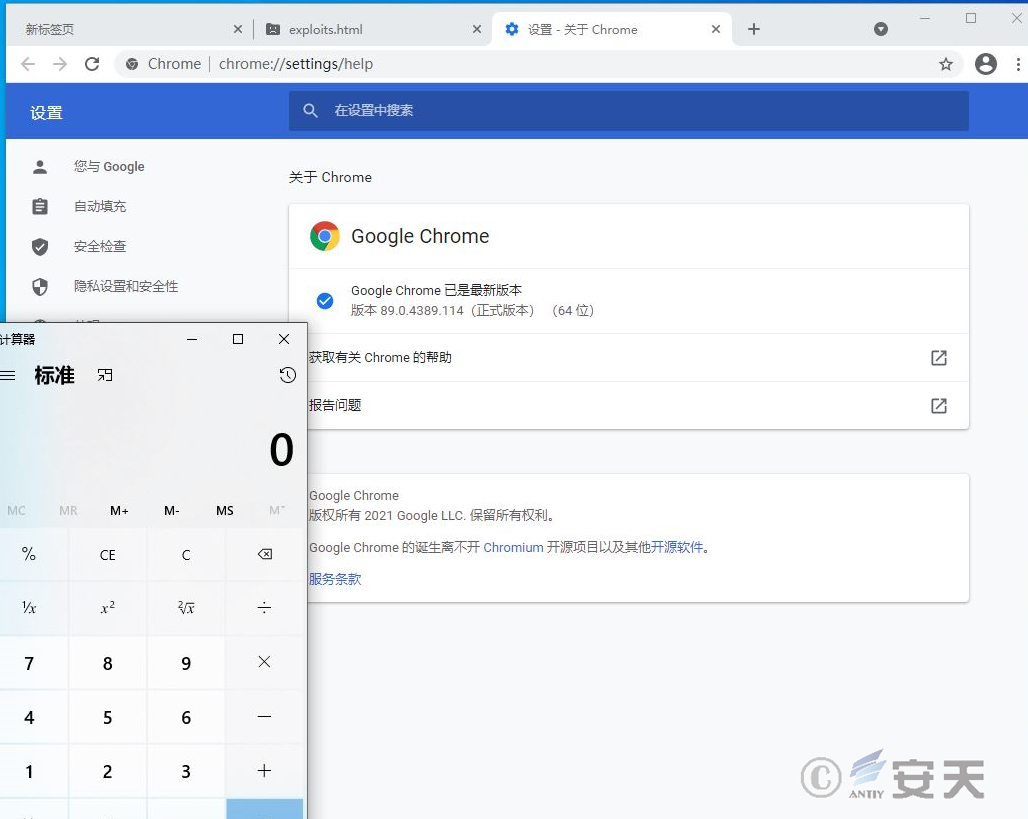Click calculator digit 8

(x=108, y=663)
